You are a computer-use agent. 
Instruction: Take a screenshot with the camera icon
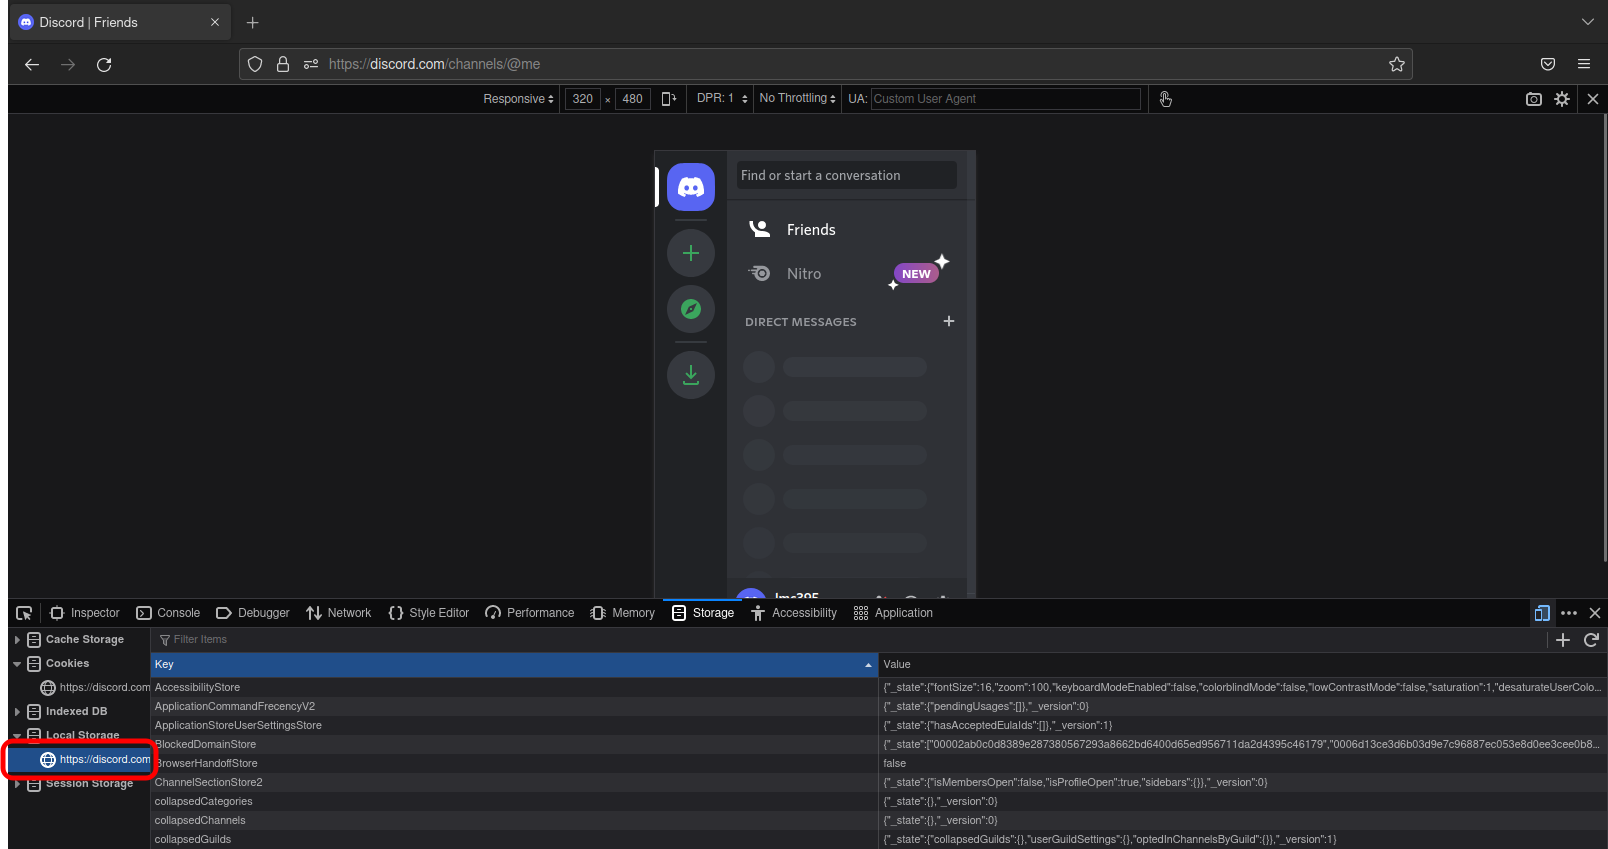coord(1533,99)
